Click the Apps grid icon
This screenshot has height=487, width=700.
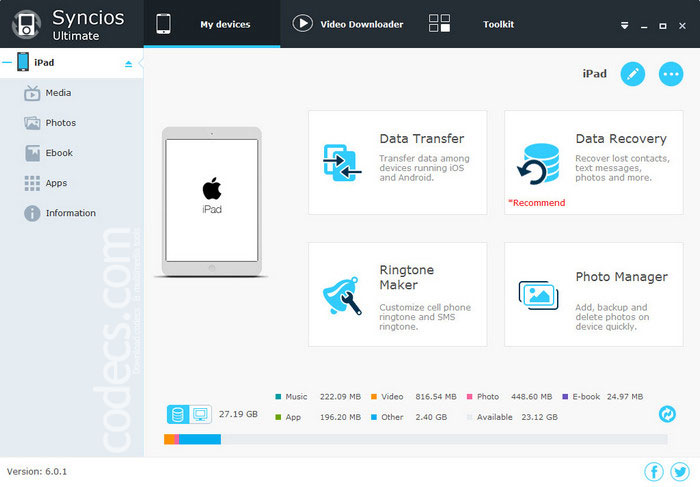pyautogui.click(x=32, y=183)
